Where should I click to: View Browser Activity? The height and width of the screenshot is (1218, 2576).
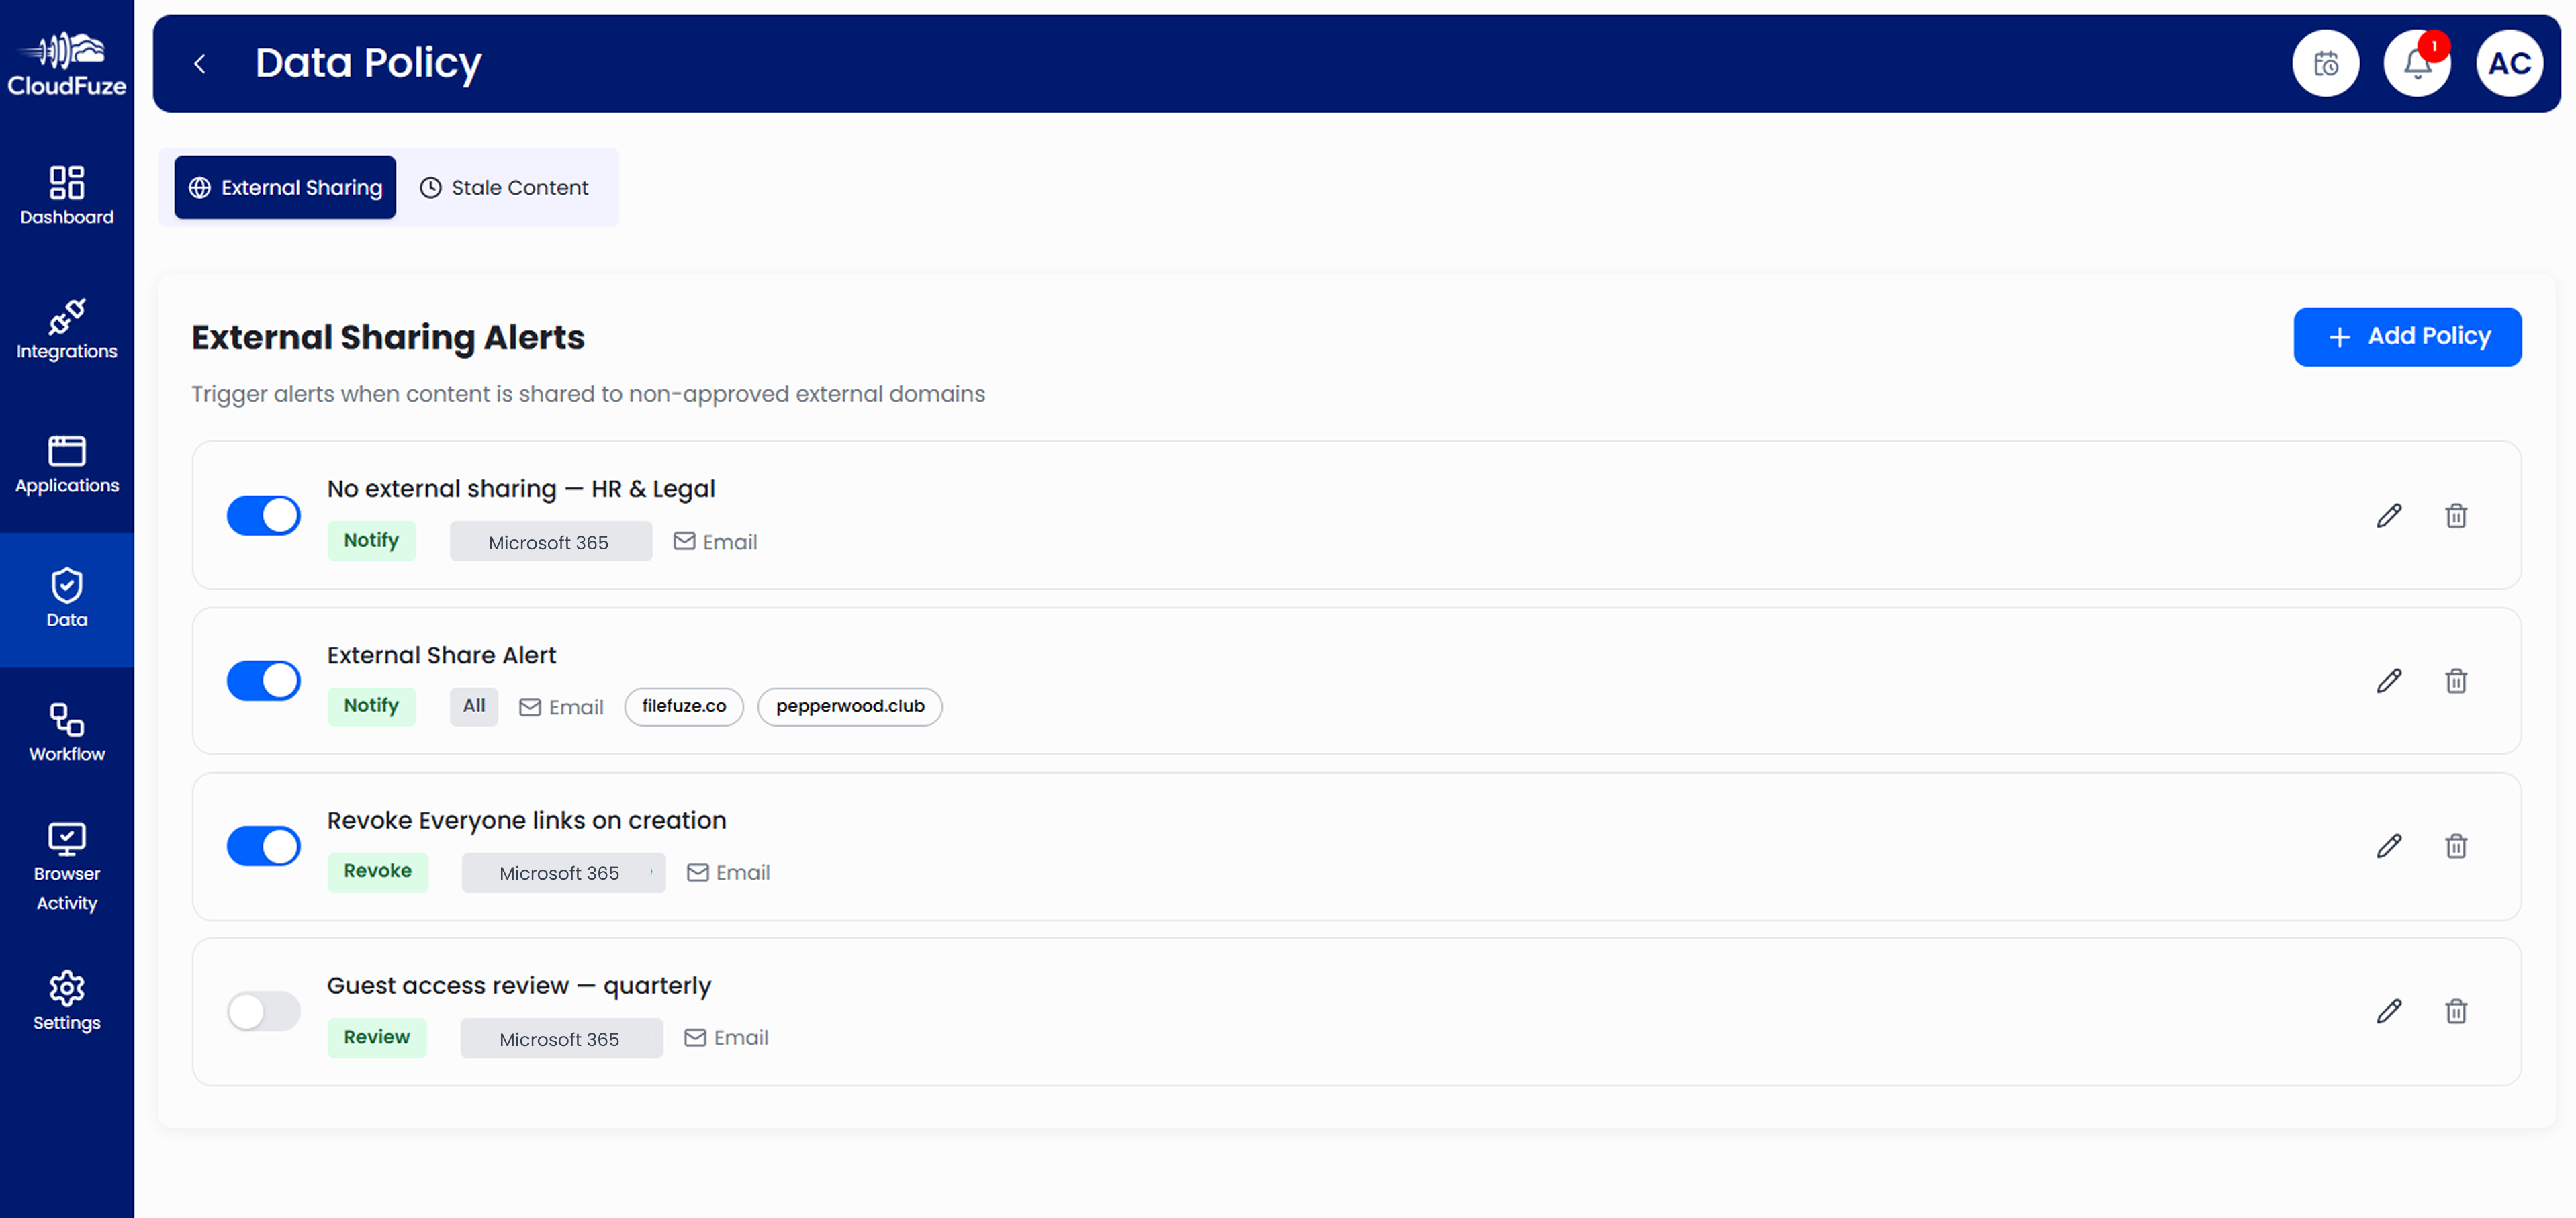click(66, 865)
